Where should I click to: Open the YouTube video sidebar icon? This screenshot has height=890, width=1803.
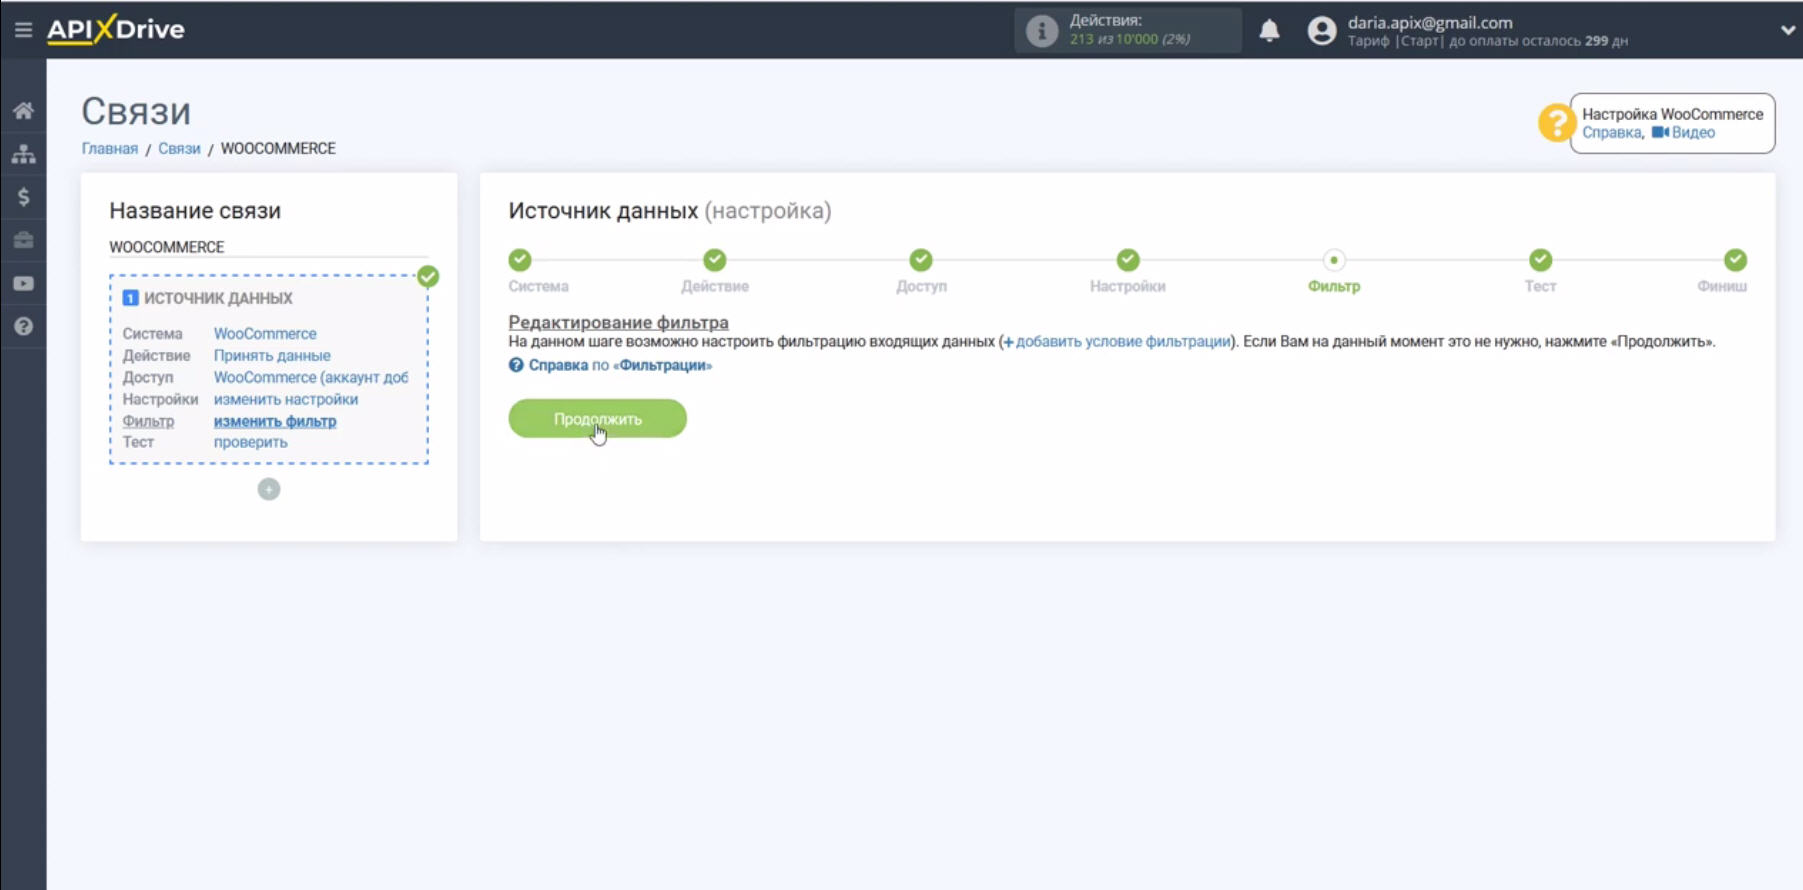coord(23,284)
